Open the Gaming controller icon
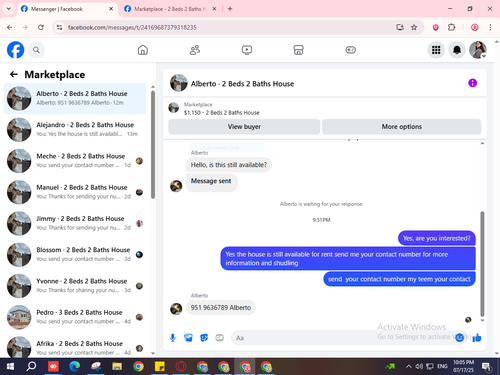500x375 pixels. 350,50
